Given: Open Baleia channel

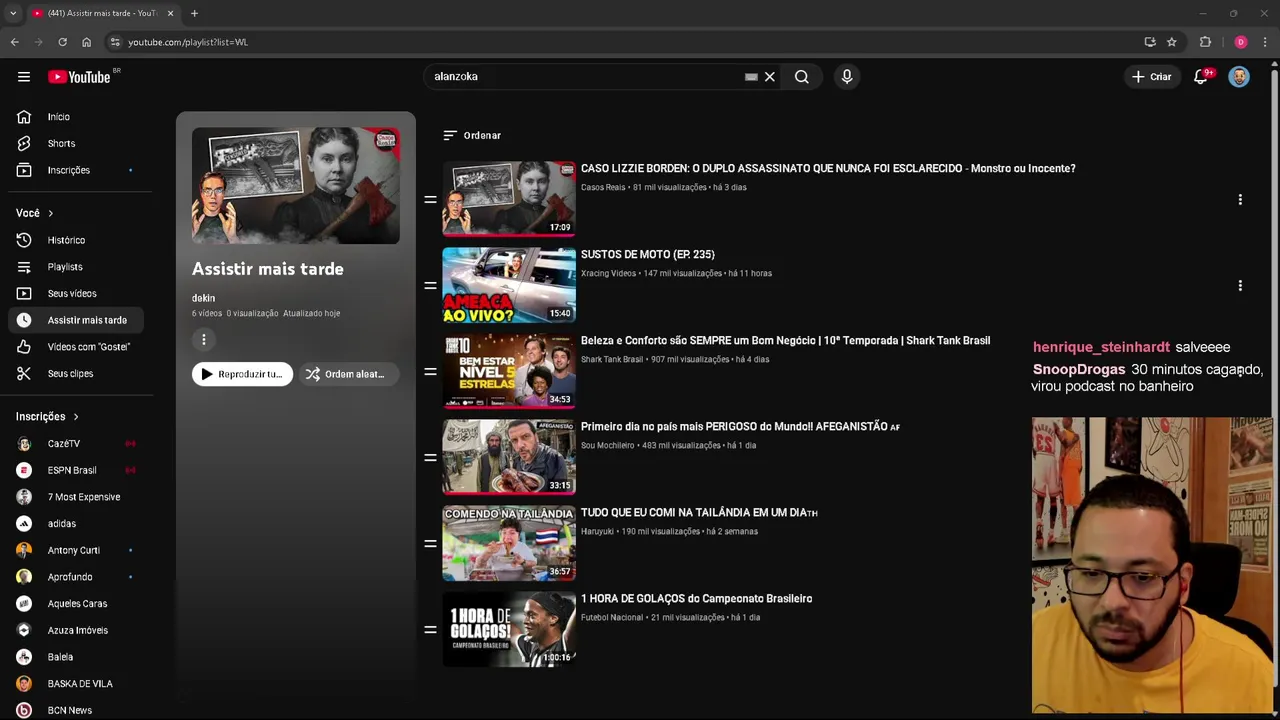Looking at the screenshot, I should click(x=78, y=657).
